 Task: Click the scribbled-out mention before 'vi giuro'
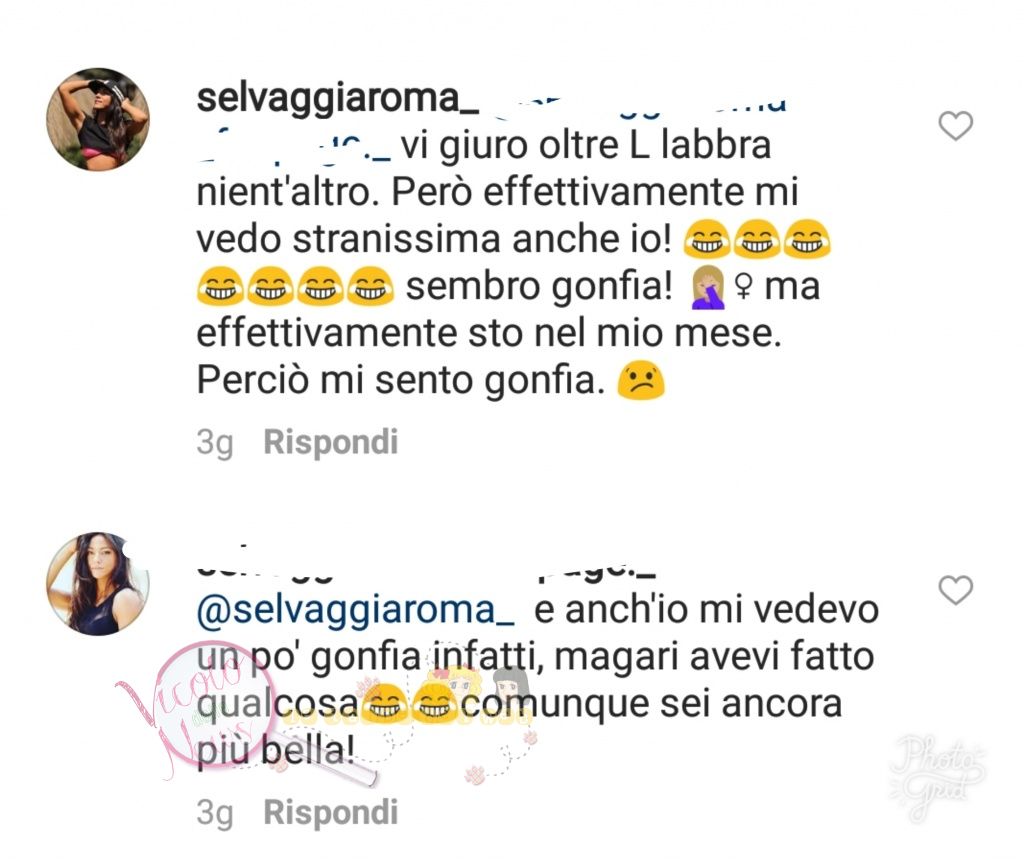[293, 147]
